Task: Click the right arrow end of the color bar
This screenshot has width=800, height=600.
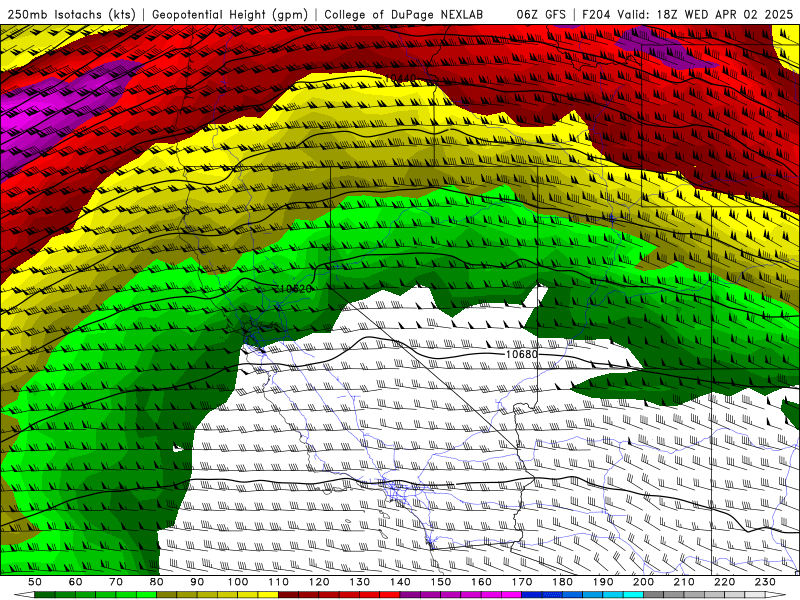Action: click(x=776, y=595)
